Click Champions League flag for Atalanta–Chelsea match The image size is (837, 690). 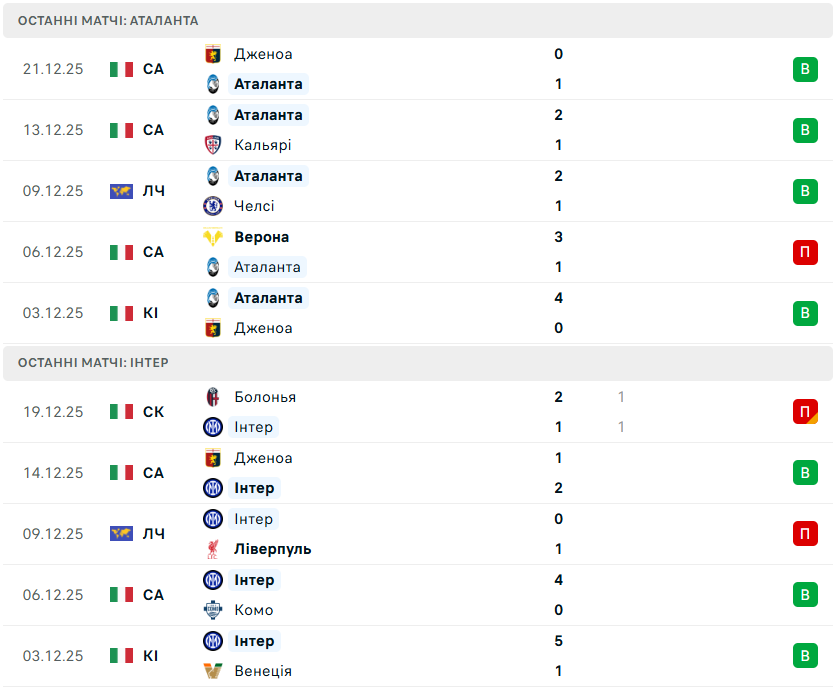point(121,191)
